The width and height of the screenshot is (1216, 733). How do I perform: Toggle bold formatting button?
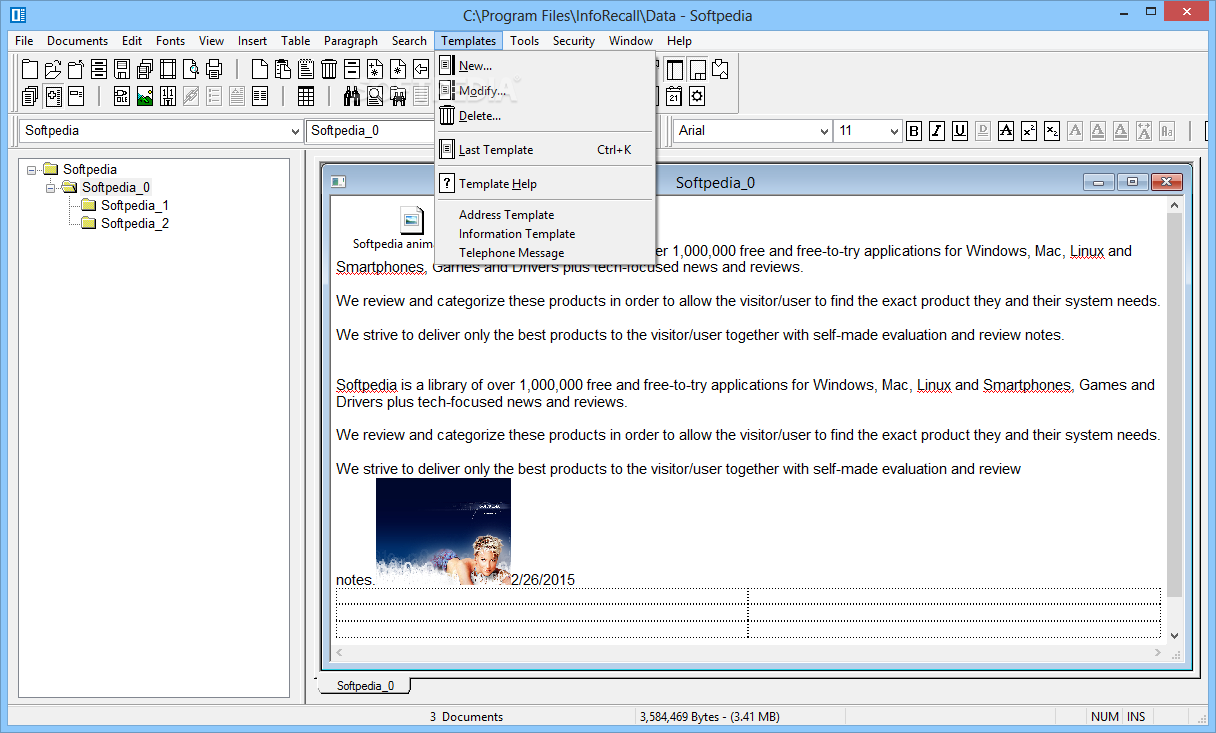point(913,131)
